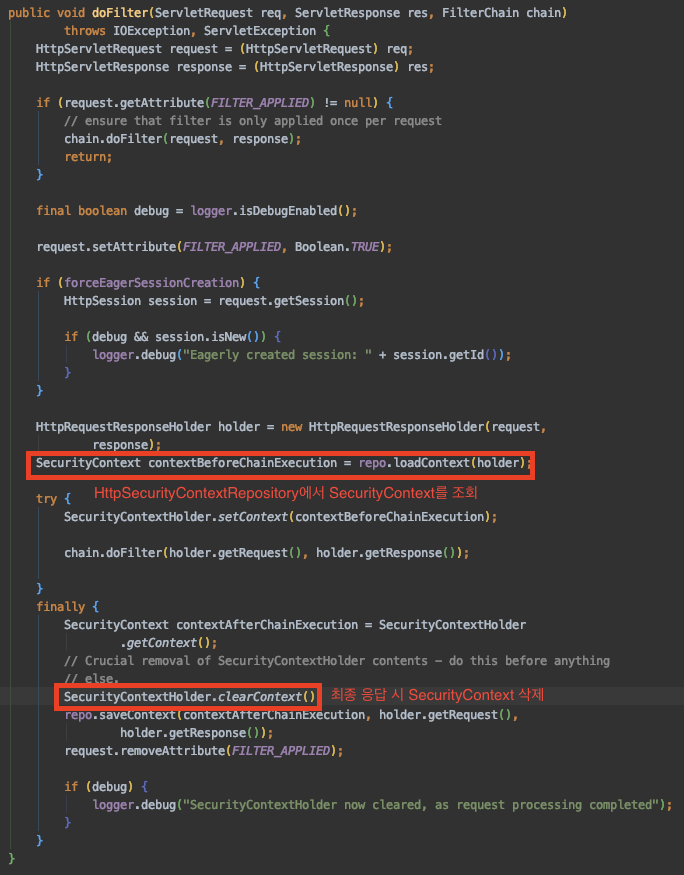Click the isDebugEnabled method call
Image resolution: width=684 pixels, height=875 pixels.
coord(287,211)
